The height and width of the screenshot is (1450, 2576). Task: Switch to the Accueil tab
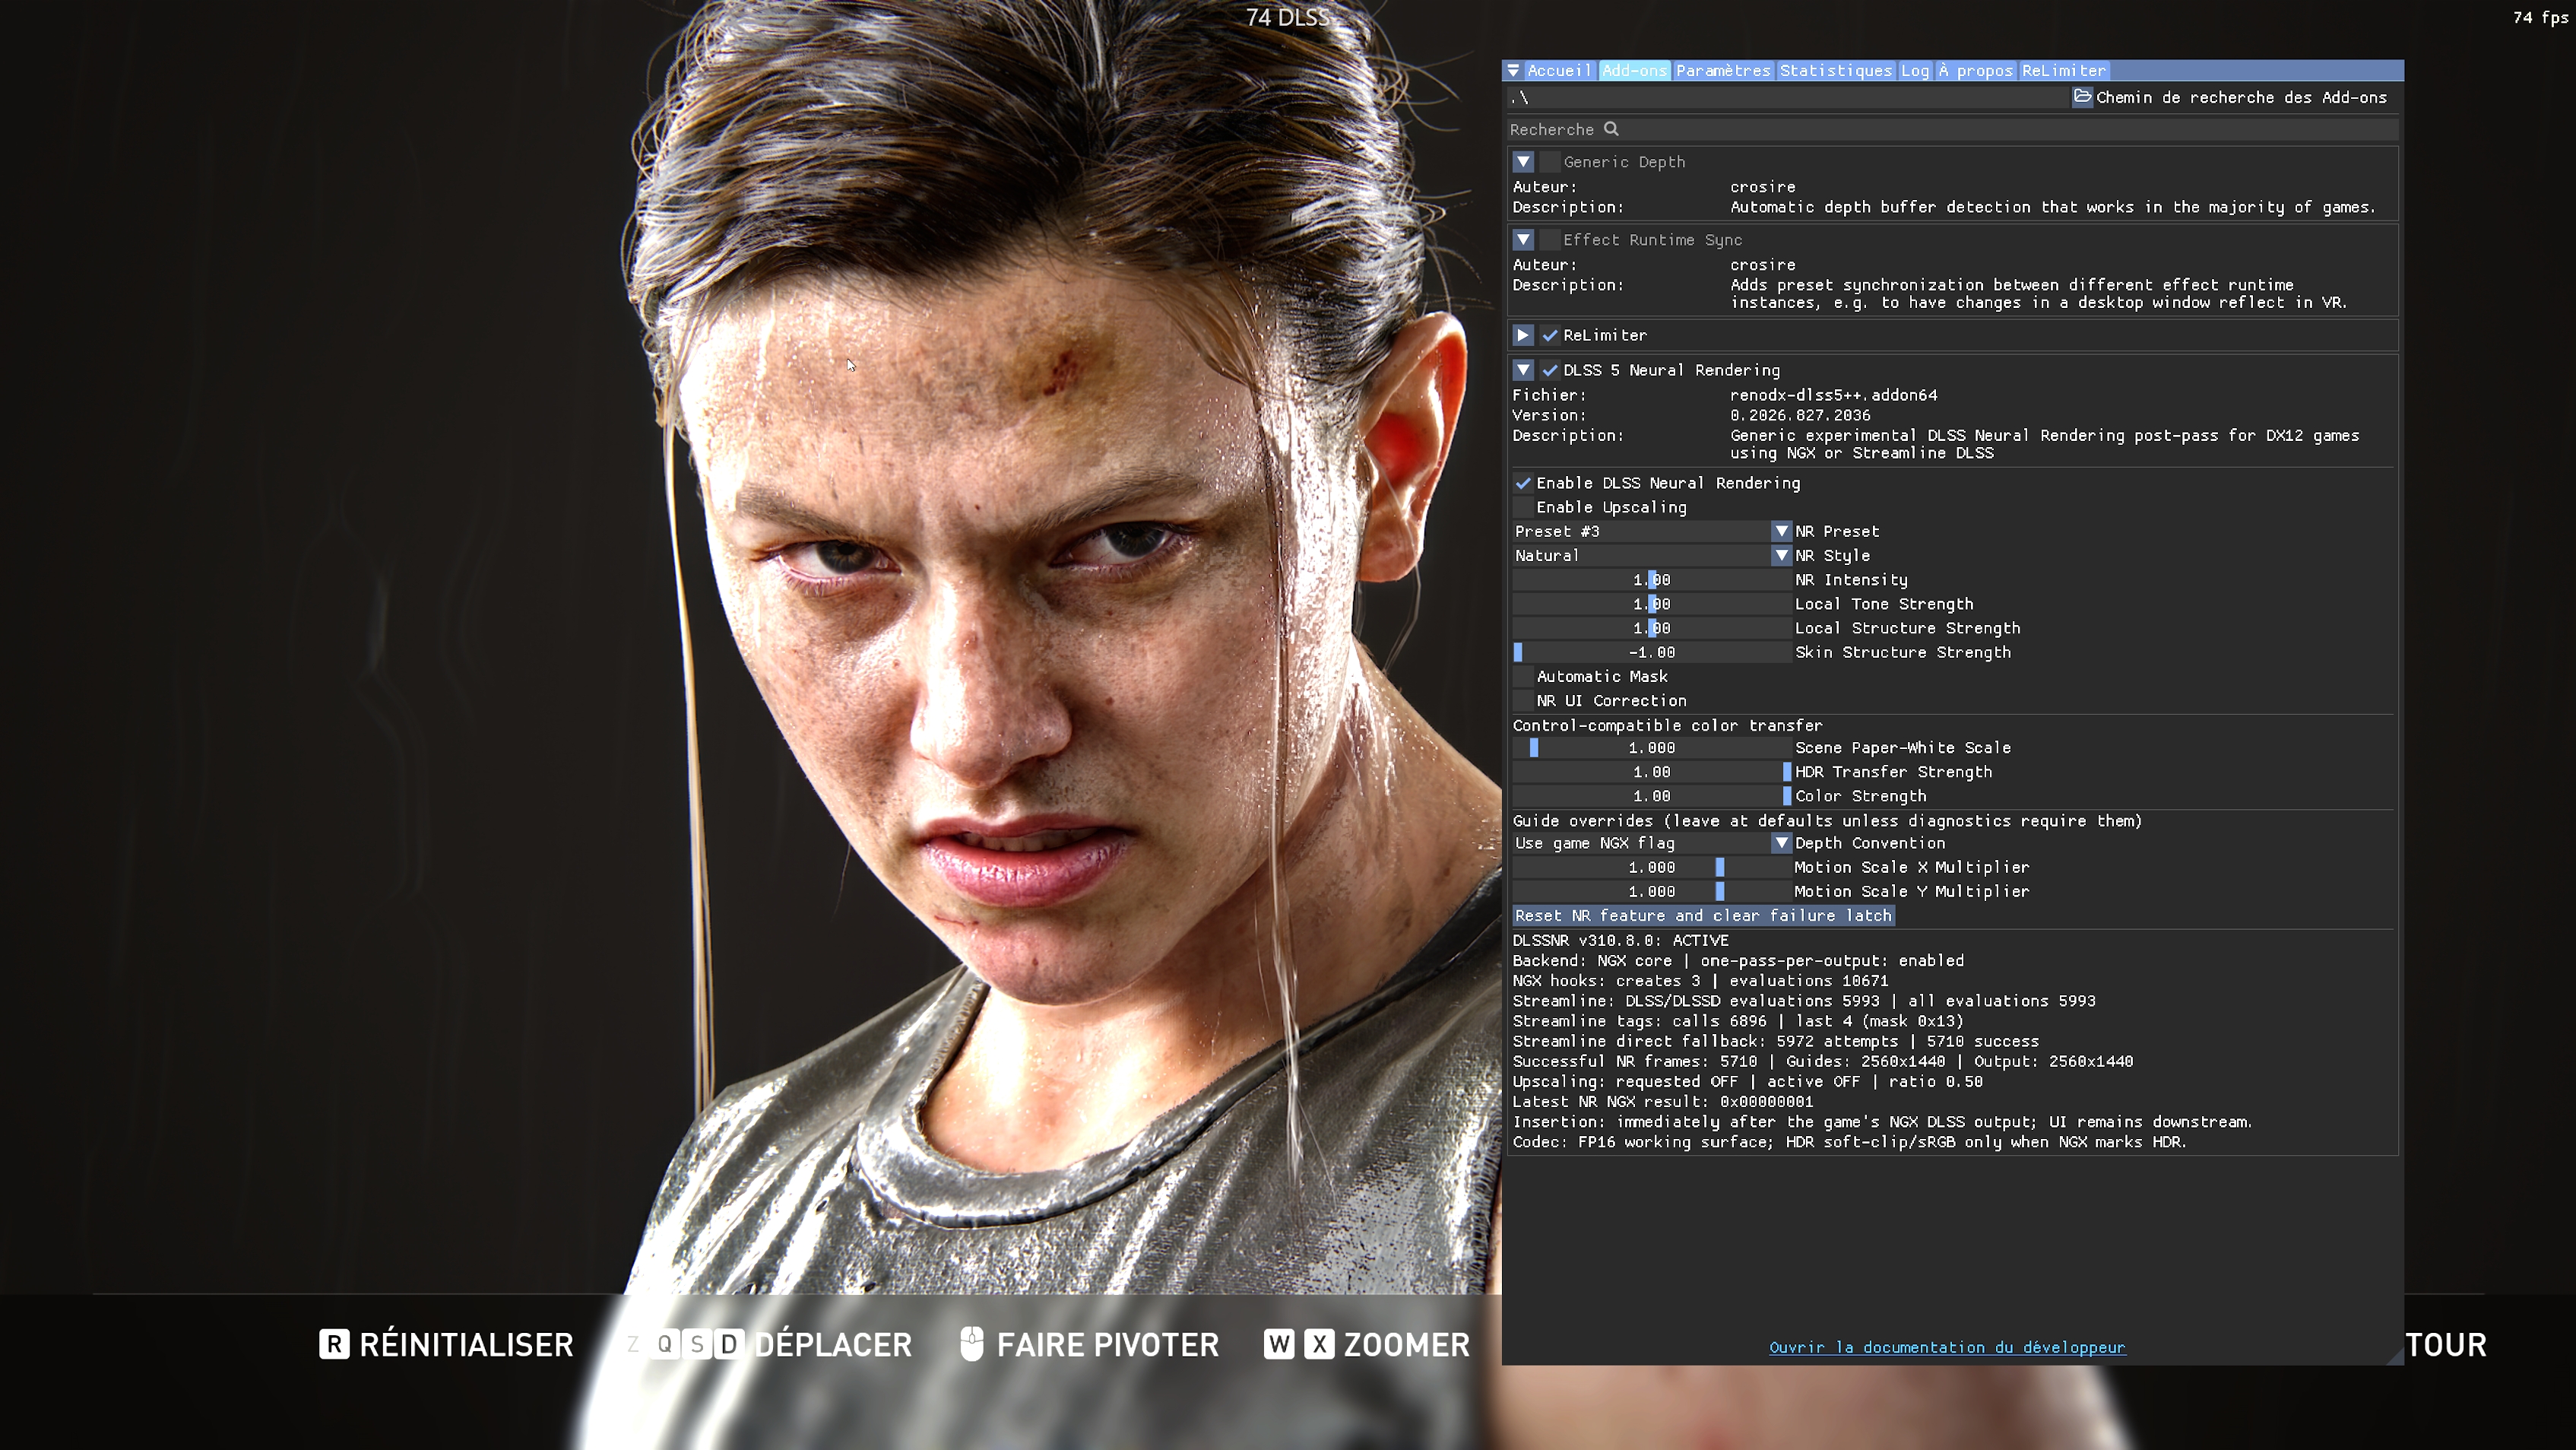[x=1558, y=71]
